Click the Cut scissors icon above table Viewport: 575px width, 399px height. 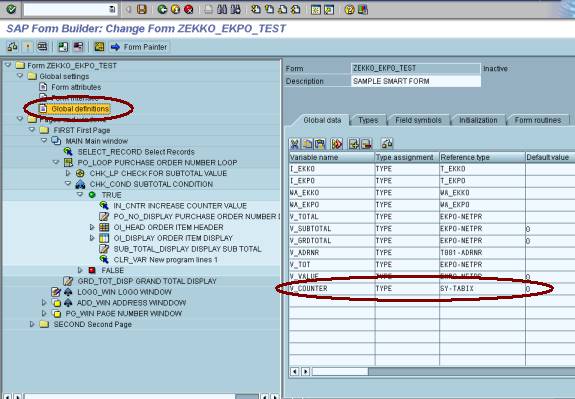[295, 144]
